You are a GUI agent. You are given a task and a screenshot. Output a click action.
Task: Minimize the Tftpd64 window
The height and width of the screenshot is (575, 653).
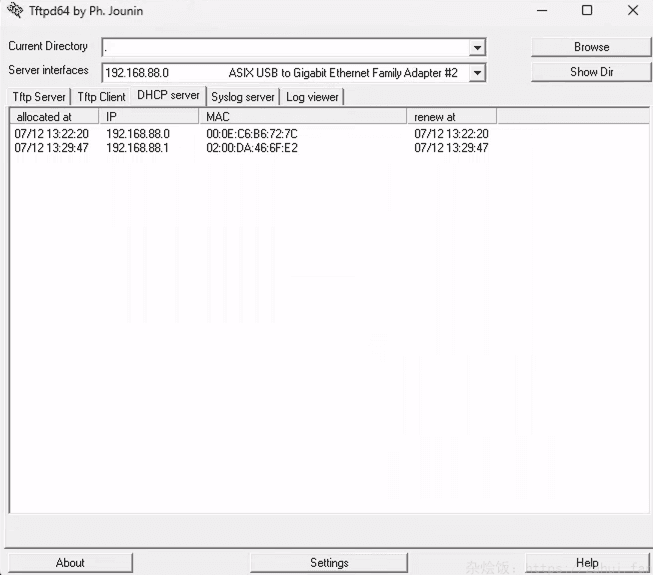(x=541, y=11)
